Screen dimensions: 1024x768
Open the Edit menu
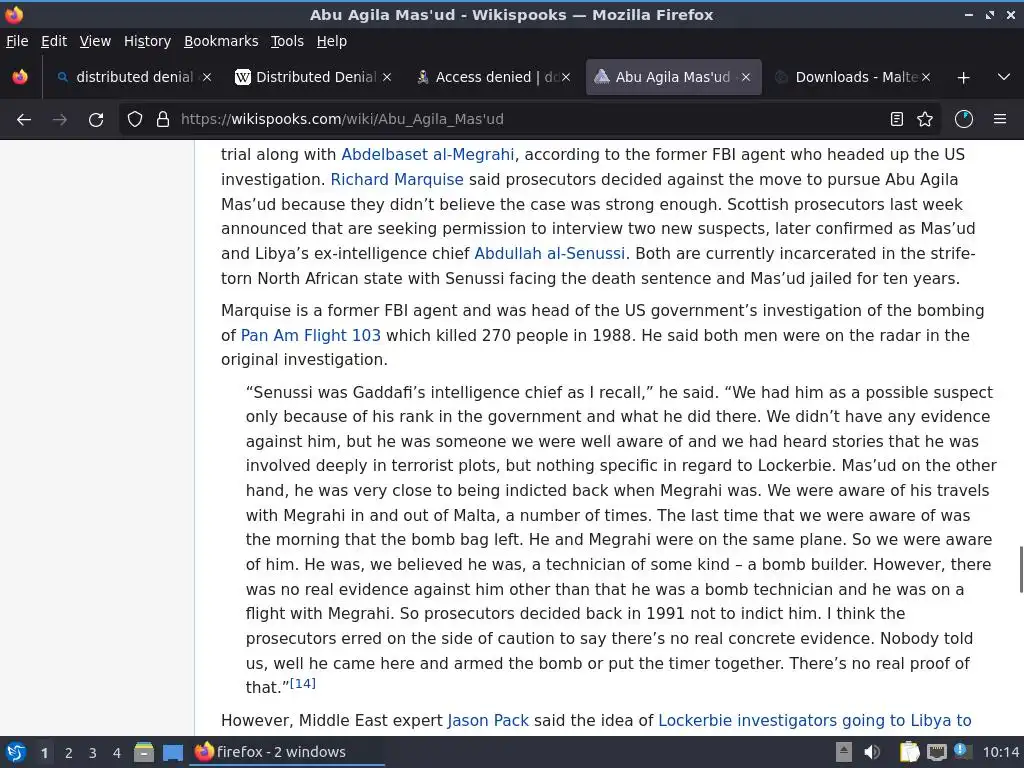click(x=54, y=41)
